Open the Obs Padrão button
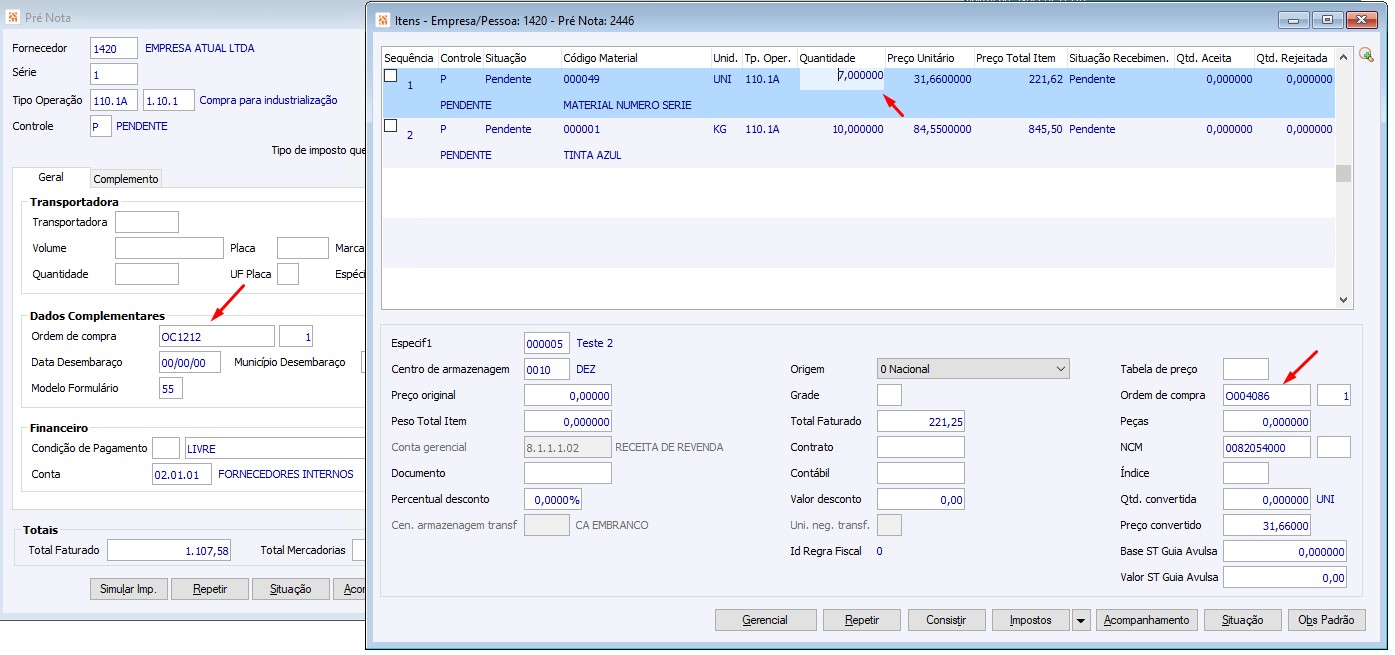The height and width of the screenshot is (655, 1395). tap(1326, 621)
